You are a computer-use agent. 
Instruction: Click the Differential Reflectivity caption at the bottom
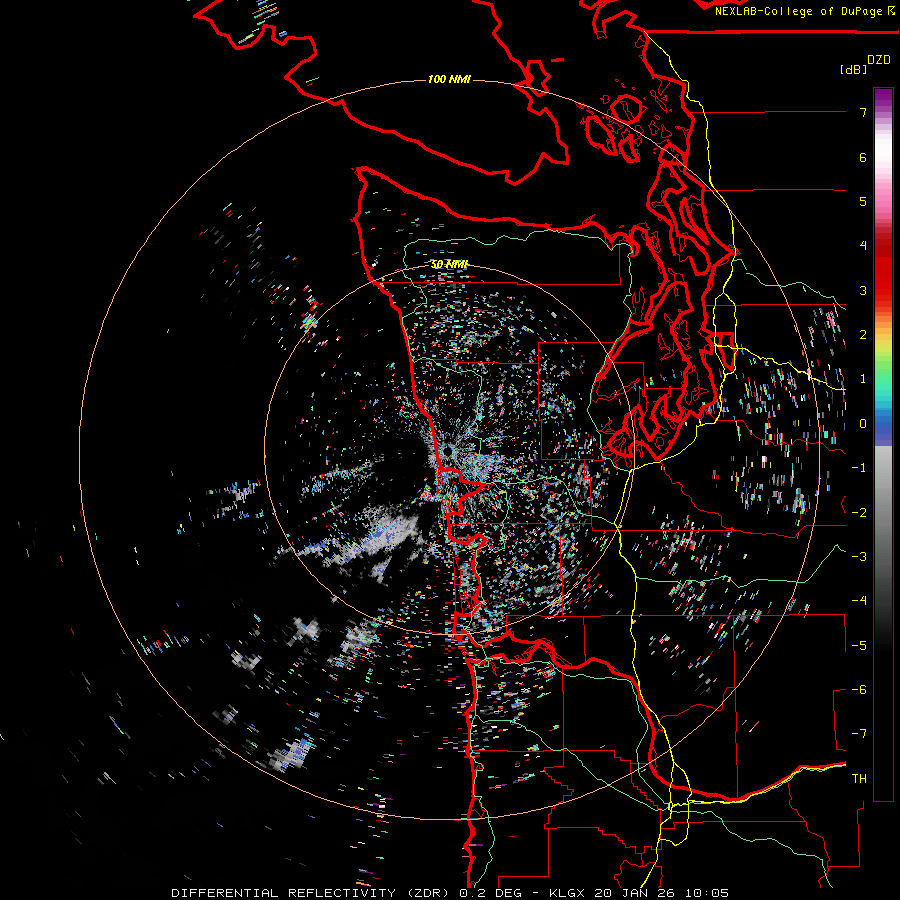click(450, 893)
